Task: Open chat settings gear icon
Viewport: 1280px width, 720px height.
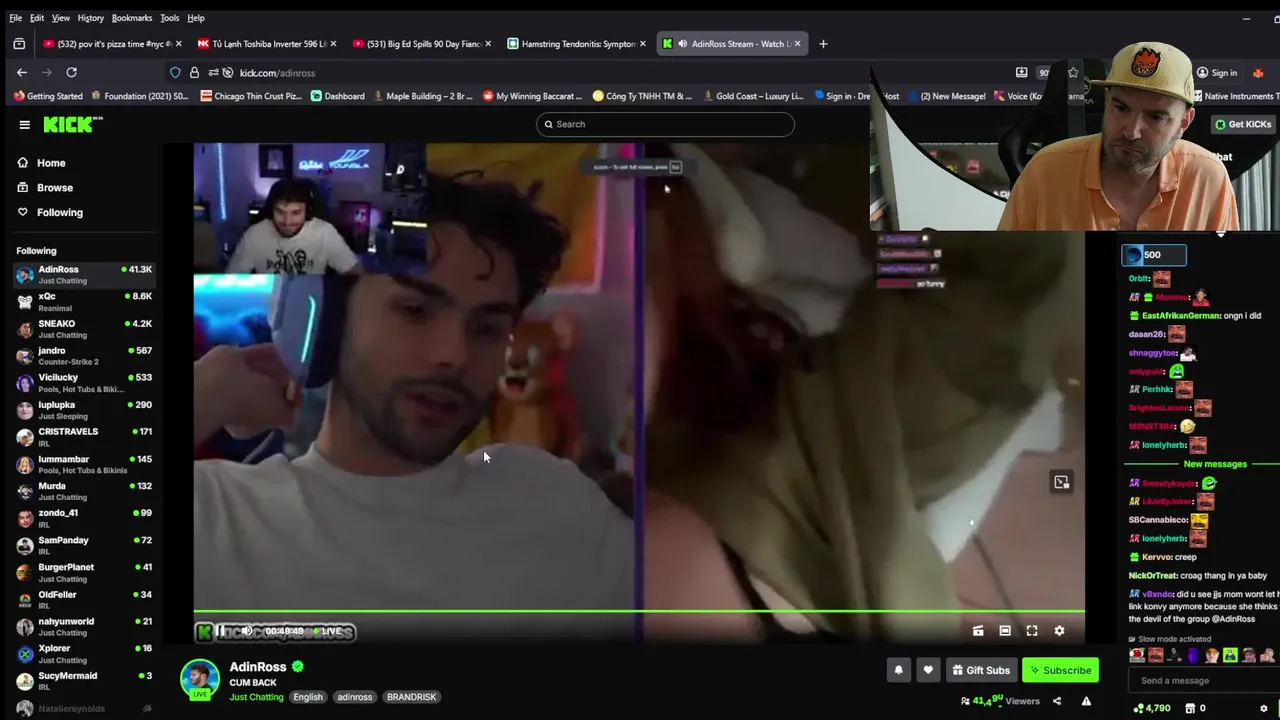Action: pyautogui.click(x=1264, y=708)
